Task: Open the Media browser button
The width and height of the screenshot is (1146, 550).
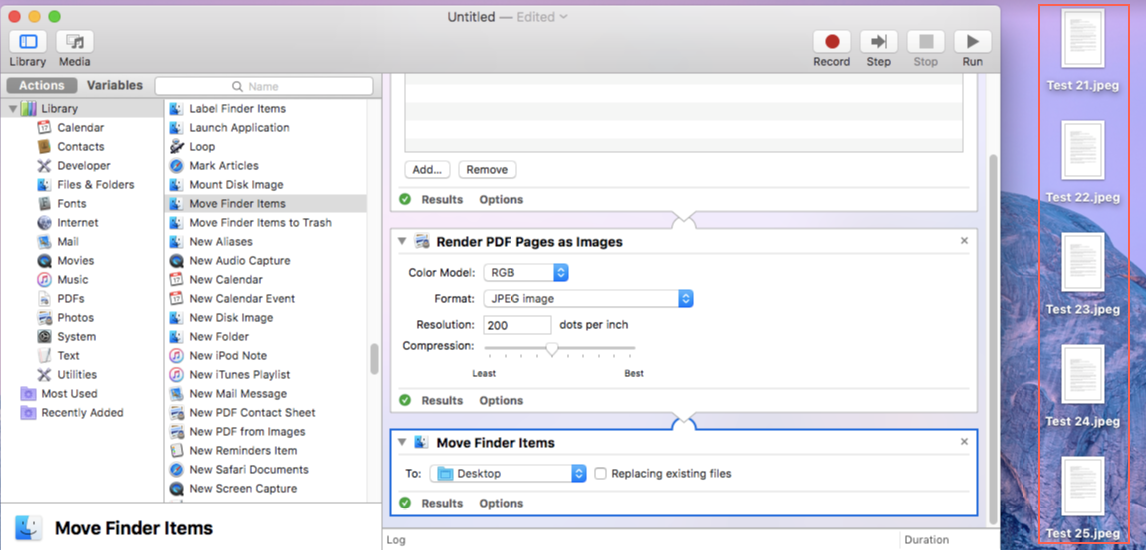Action: [75, 42]
